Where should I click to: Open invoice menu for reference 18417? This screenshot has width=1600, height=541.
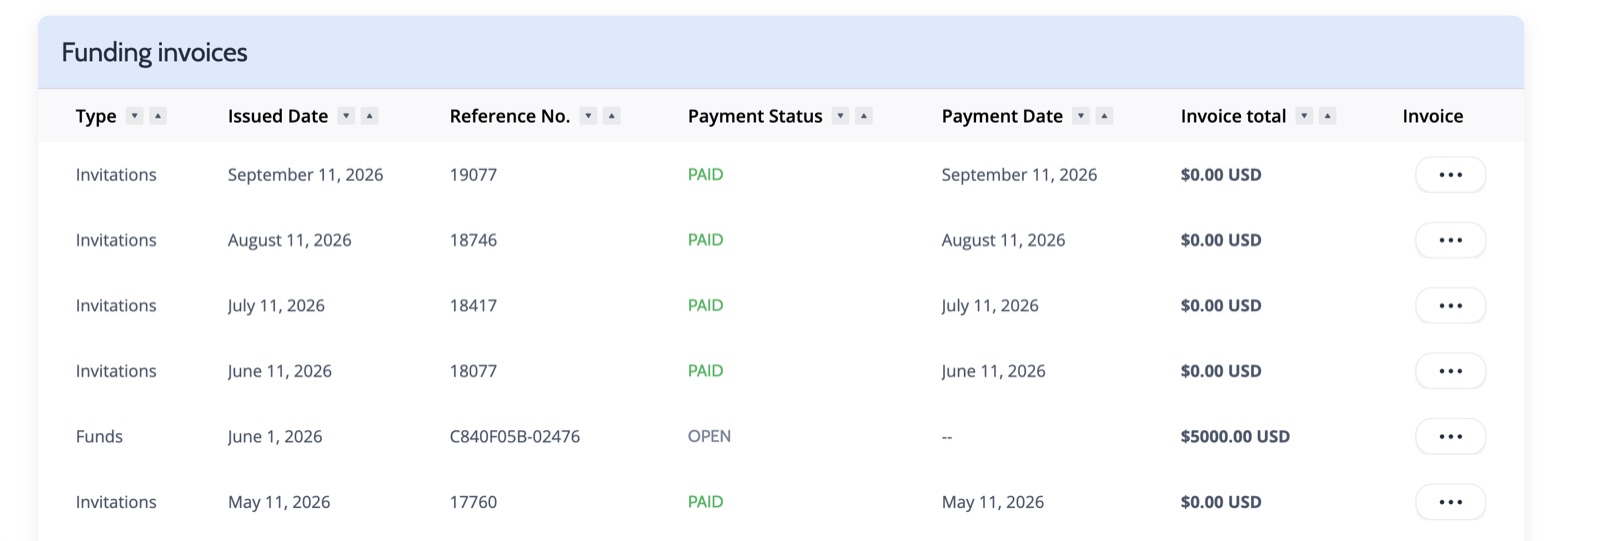click(x=1450, y=306)
